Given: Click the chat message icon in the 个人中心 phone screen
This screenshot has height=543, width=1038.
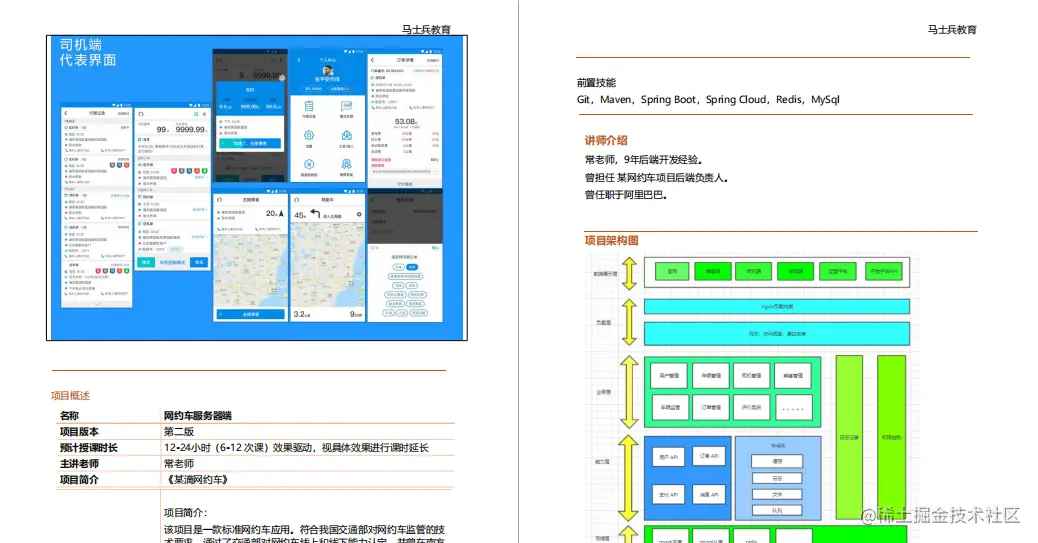Looking at the screenshot, I should point(346,107).
